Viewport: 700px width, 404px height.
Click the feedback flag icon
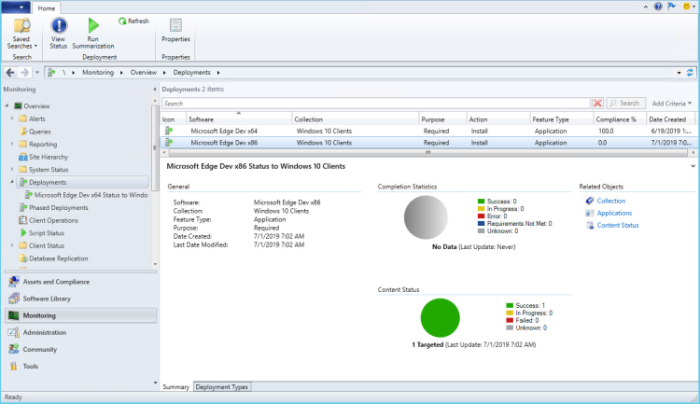671,6
